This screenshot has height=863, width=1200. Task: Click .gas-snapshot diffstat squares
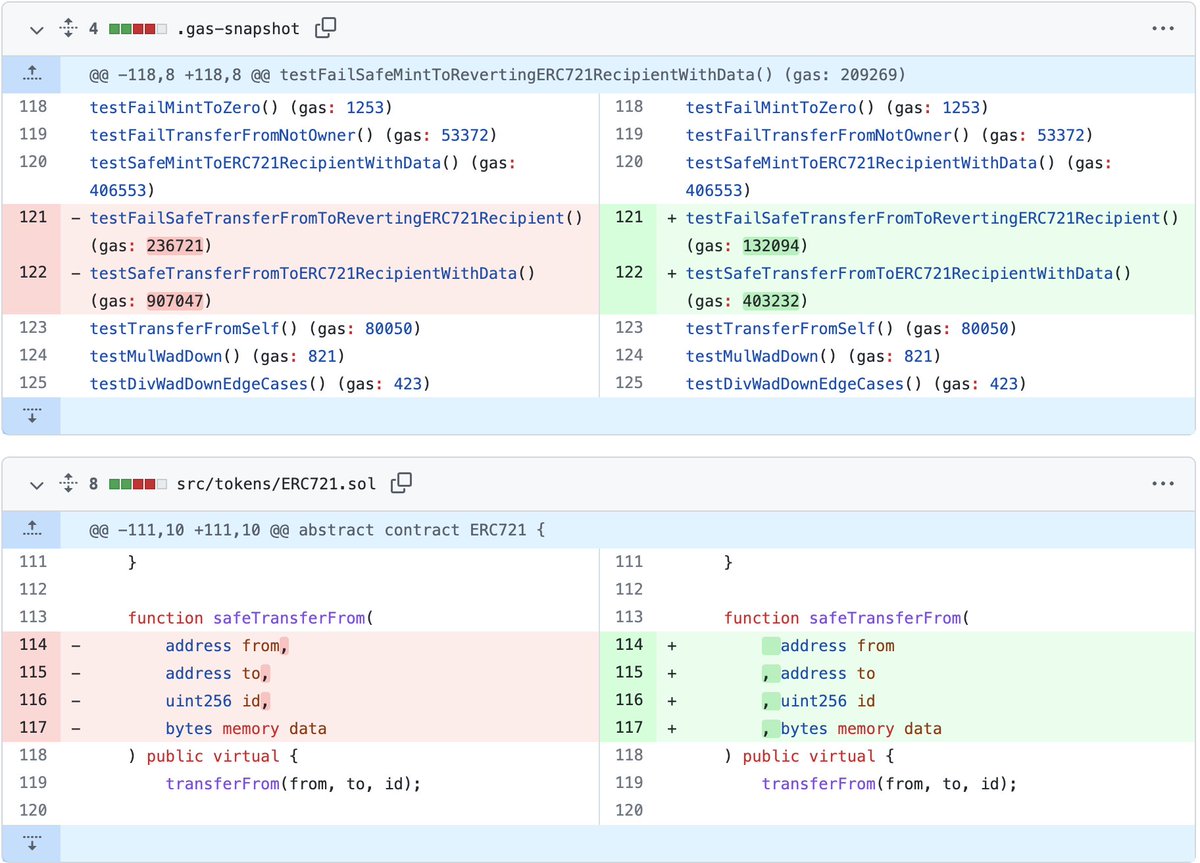pos(137,29)
